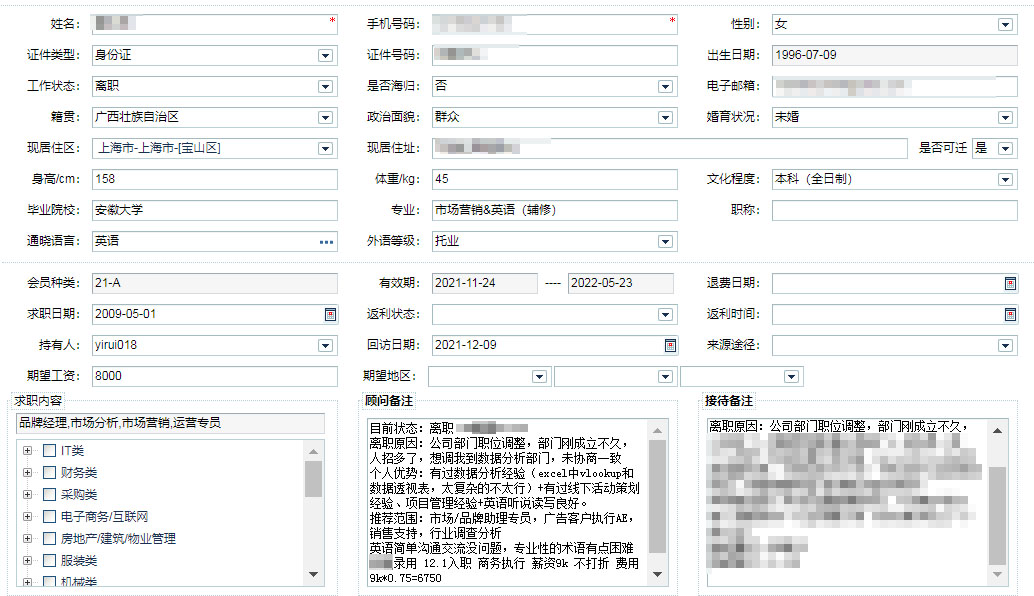Open the third 期望地区 dropdown
The height and width of the screenshot is (596, 1034).
coord(791,376)
